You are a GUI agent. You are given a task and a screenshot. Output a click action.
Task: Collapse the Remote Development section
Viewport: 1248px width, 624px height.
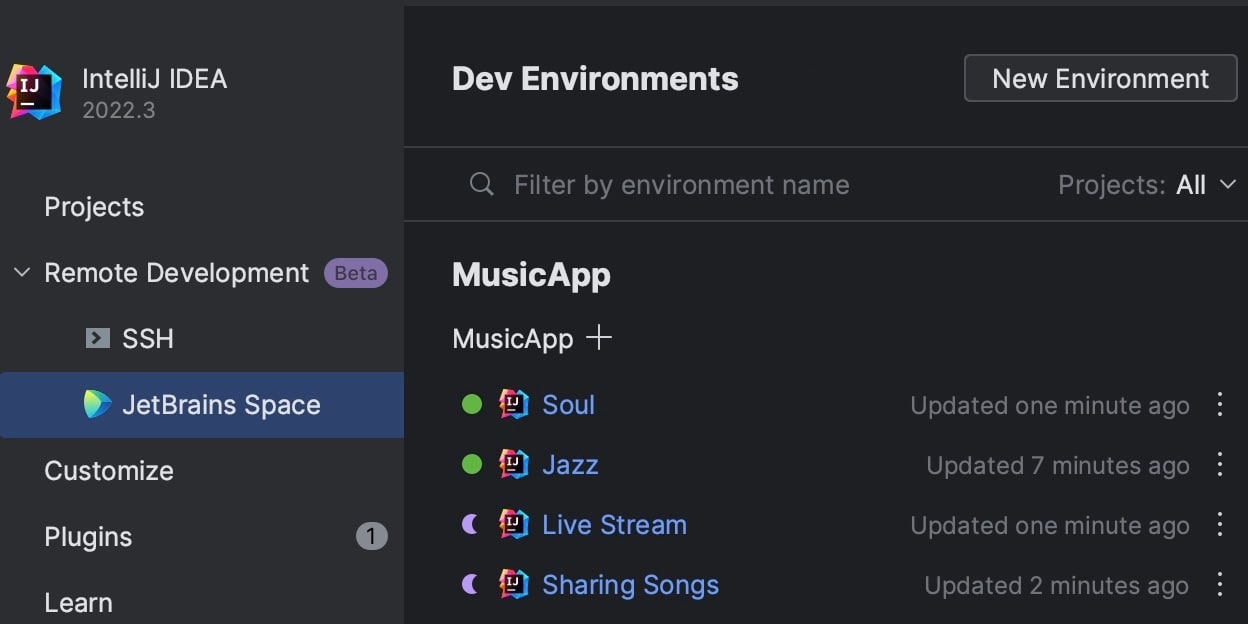click(22, 272)
